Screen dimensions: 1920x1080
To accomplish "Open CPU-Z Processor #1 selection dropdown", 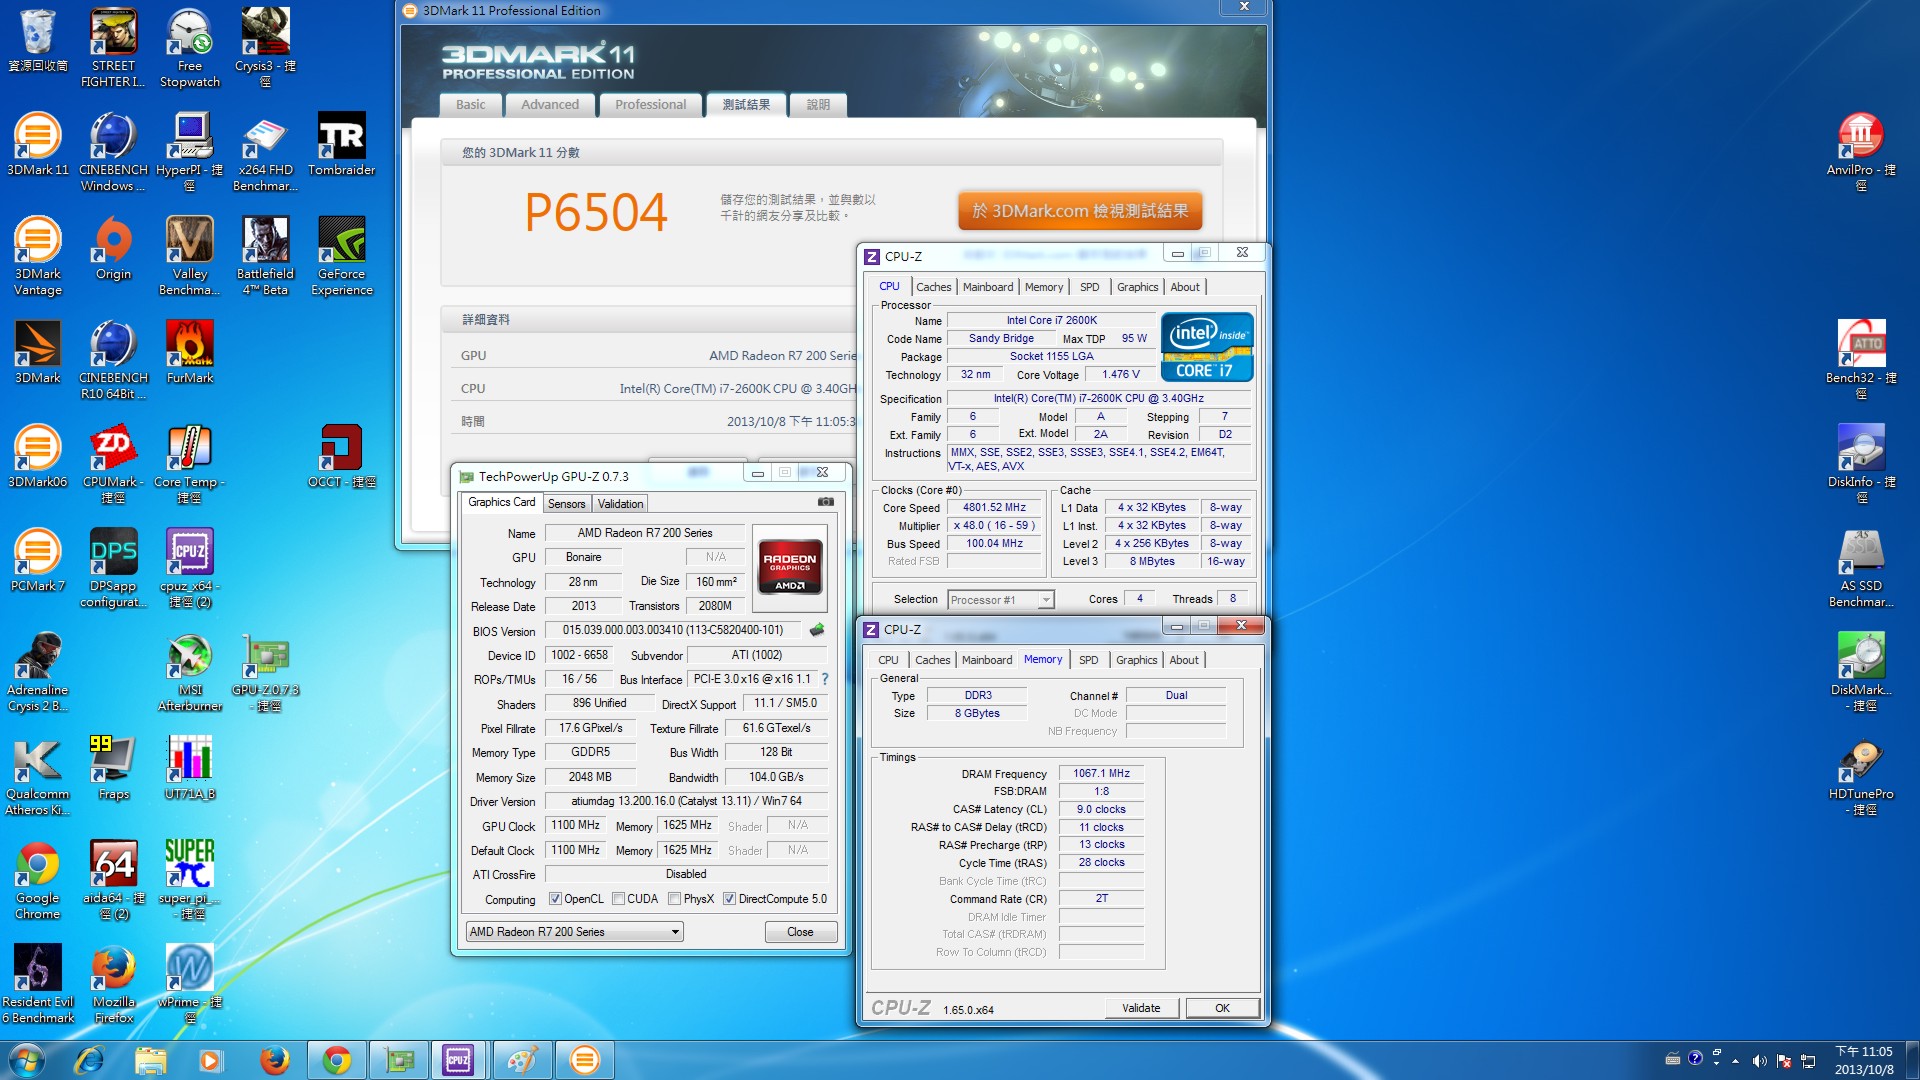I will pos(1000,600).
